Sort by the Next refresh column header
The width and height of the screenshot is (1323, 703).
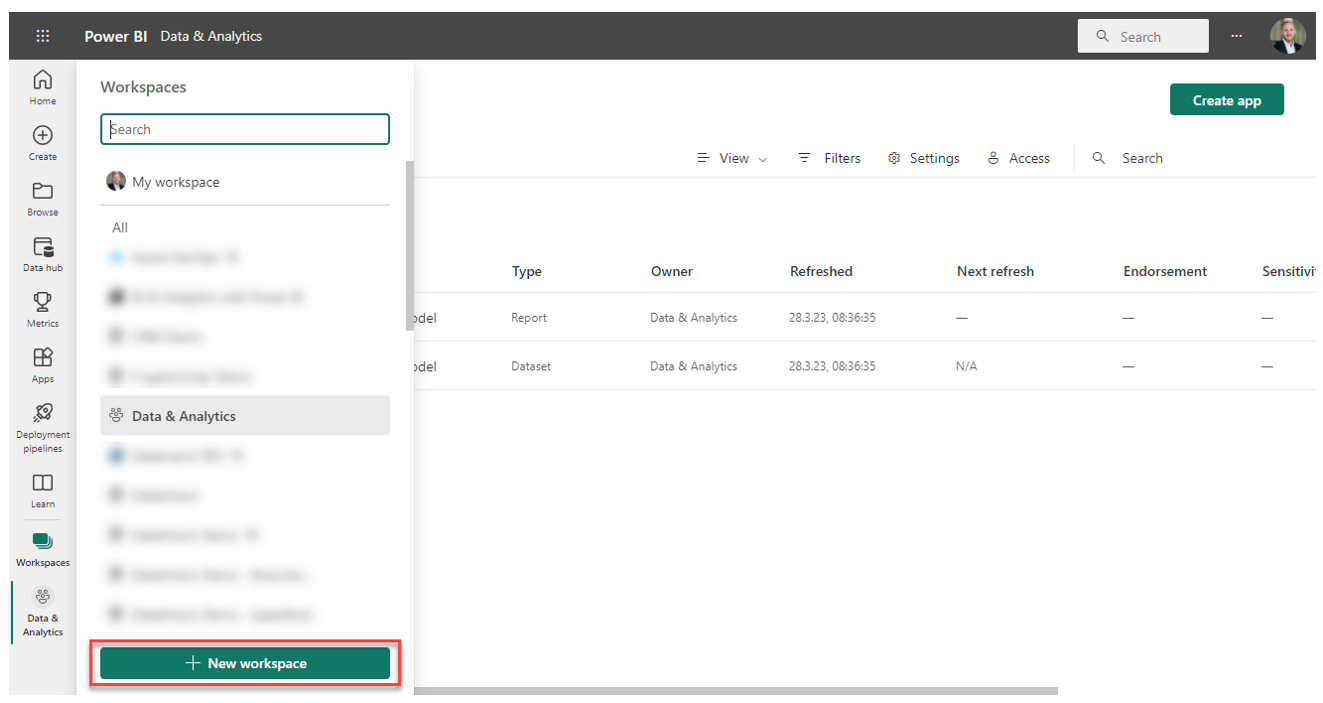[x=995, y=271]
